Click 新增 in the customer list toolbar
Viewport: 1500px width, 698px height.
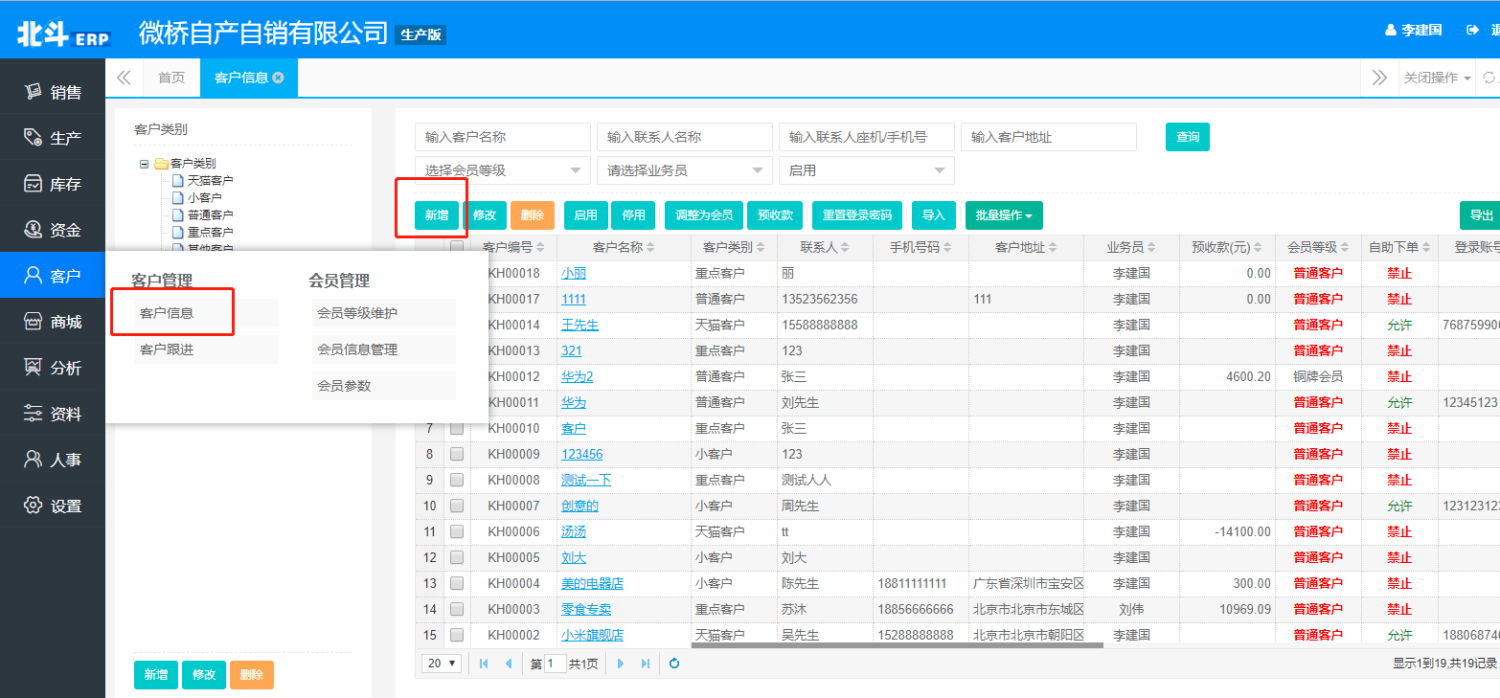(x=437, y=215)
